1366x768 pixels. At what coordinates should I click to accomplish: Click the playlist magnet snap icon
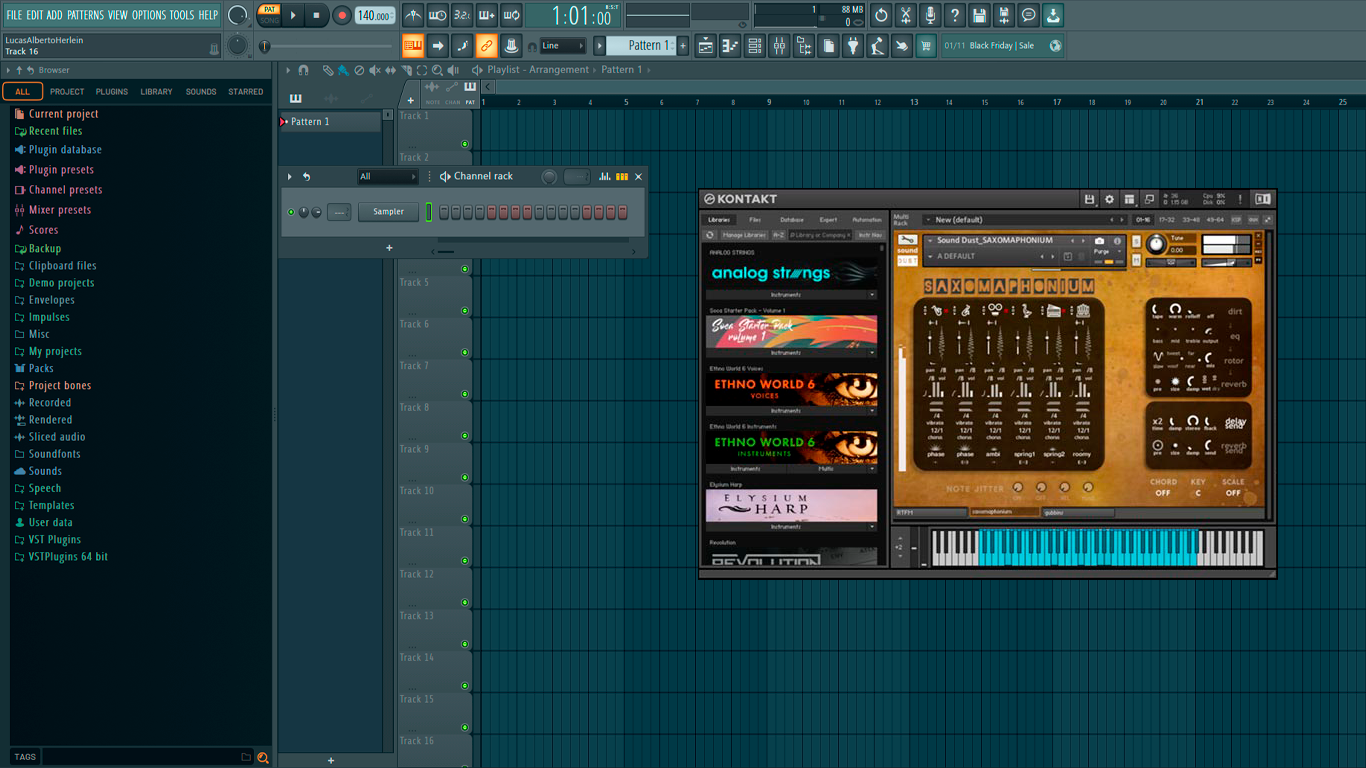[304, 70]
